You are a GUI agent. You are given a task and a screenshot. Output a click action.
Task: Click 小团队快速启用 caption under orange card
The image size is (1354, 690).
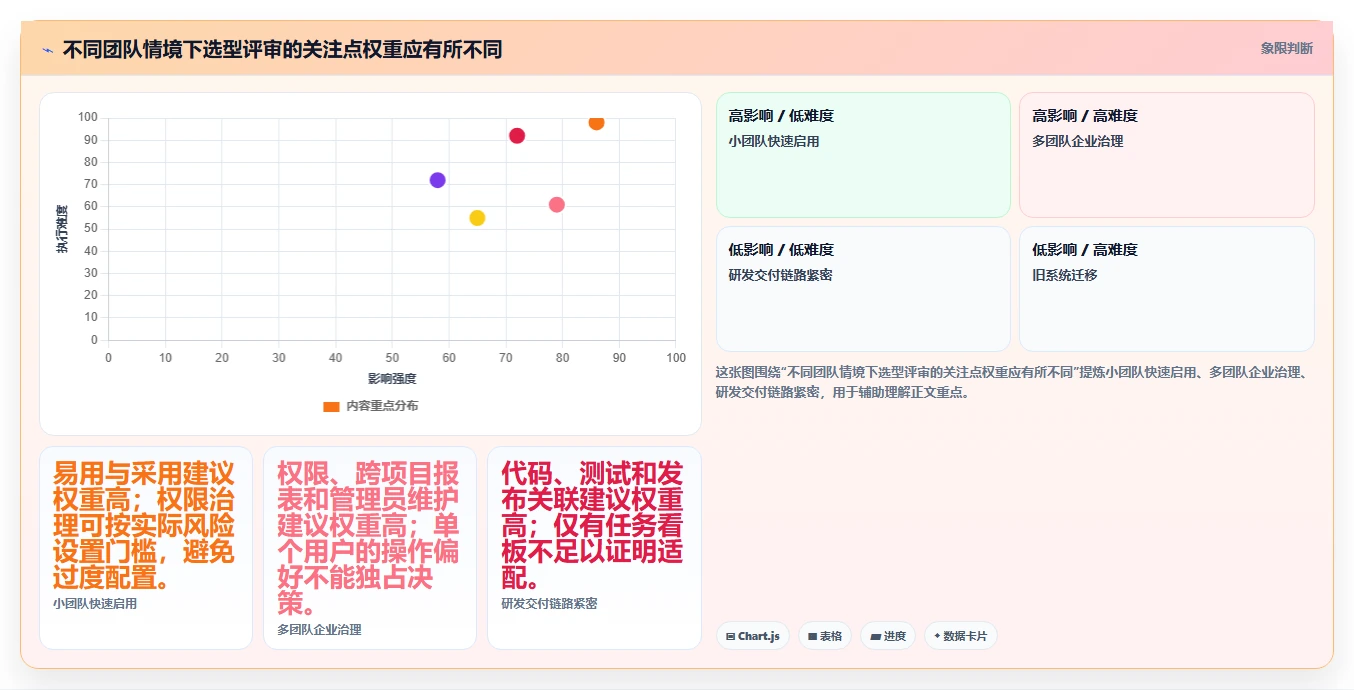[95, 604]
